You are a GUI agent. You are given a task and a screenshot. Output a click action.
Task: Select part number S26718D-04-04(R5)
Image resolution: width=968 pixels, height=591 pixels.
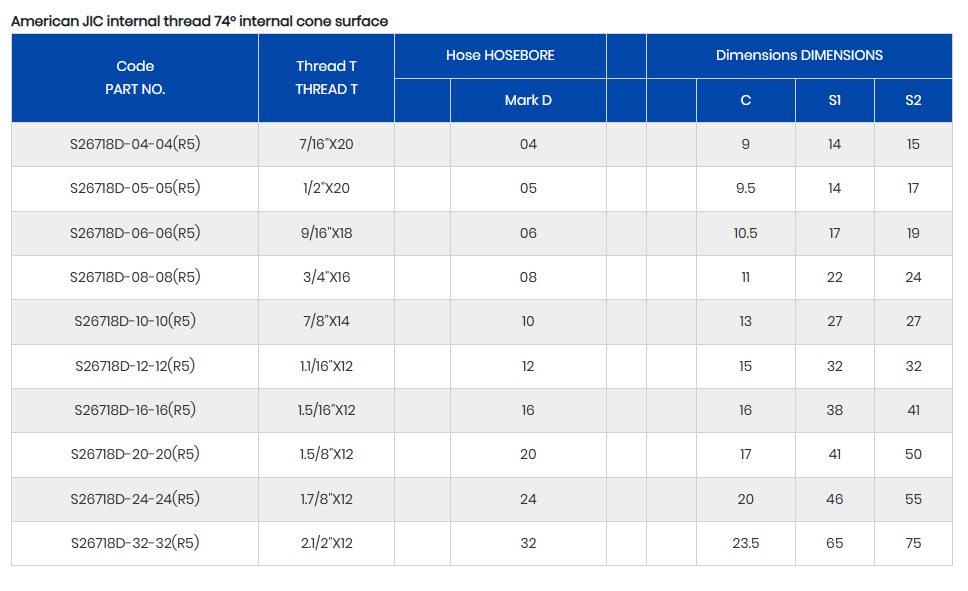coord(135,144)
